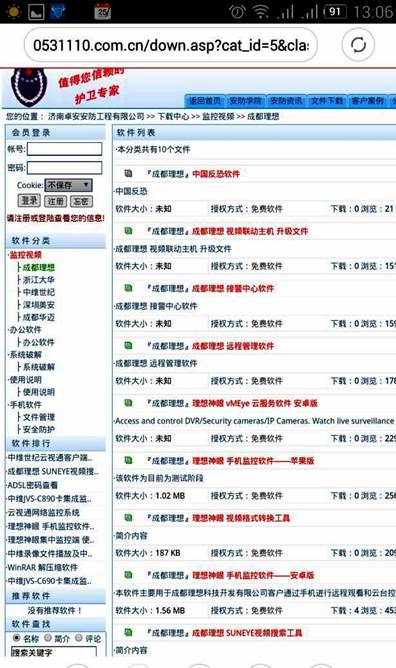Image resolution: width=396 pixels, height=668 pixels.
Task: Select the 简介 search radio button
Action: (48, 638)
